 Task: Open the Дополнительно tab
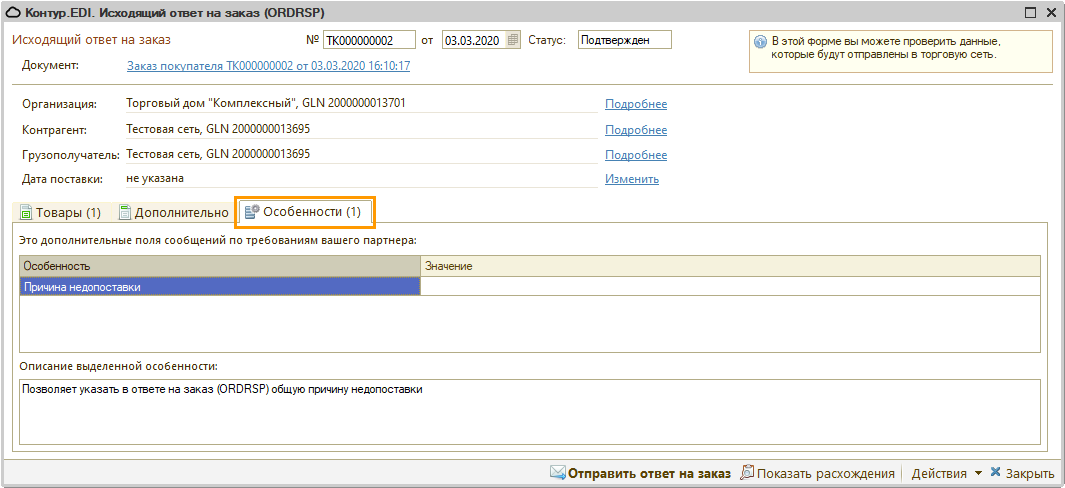coord(173,212)
